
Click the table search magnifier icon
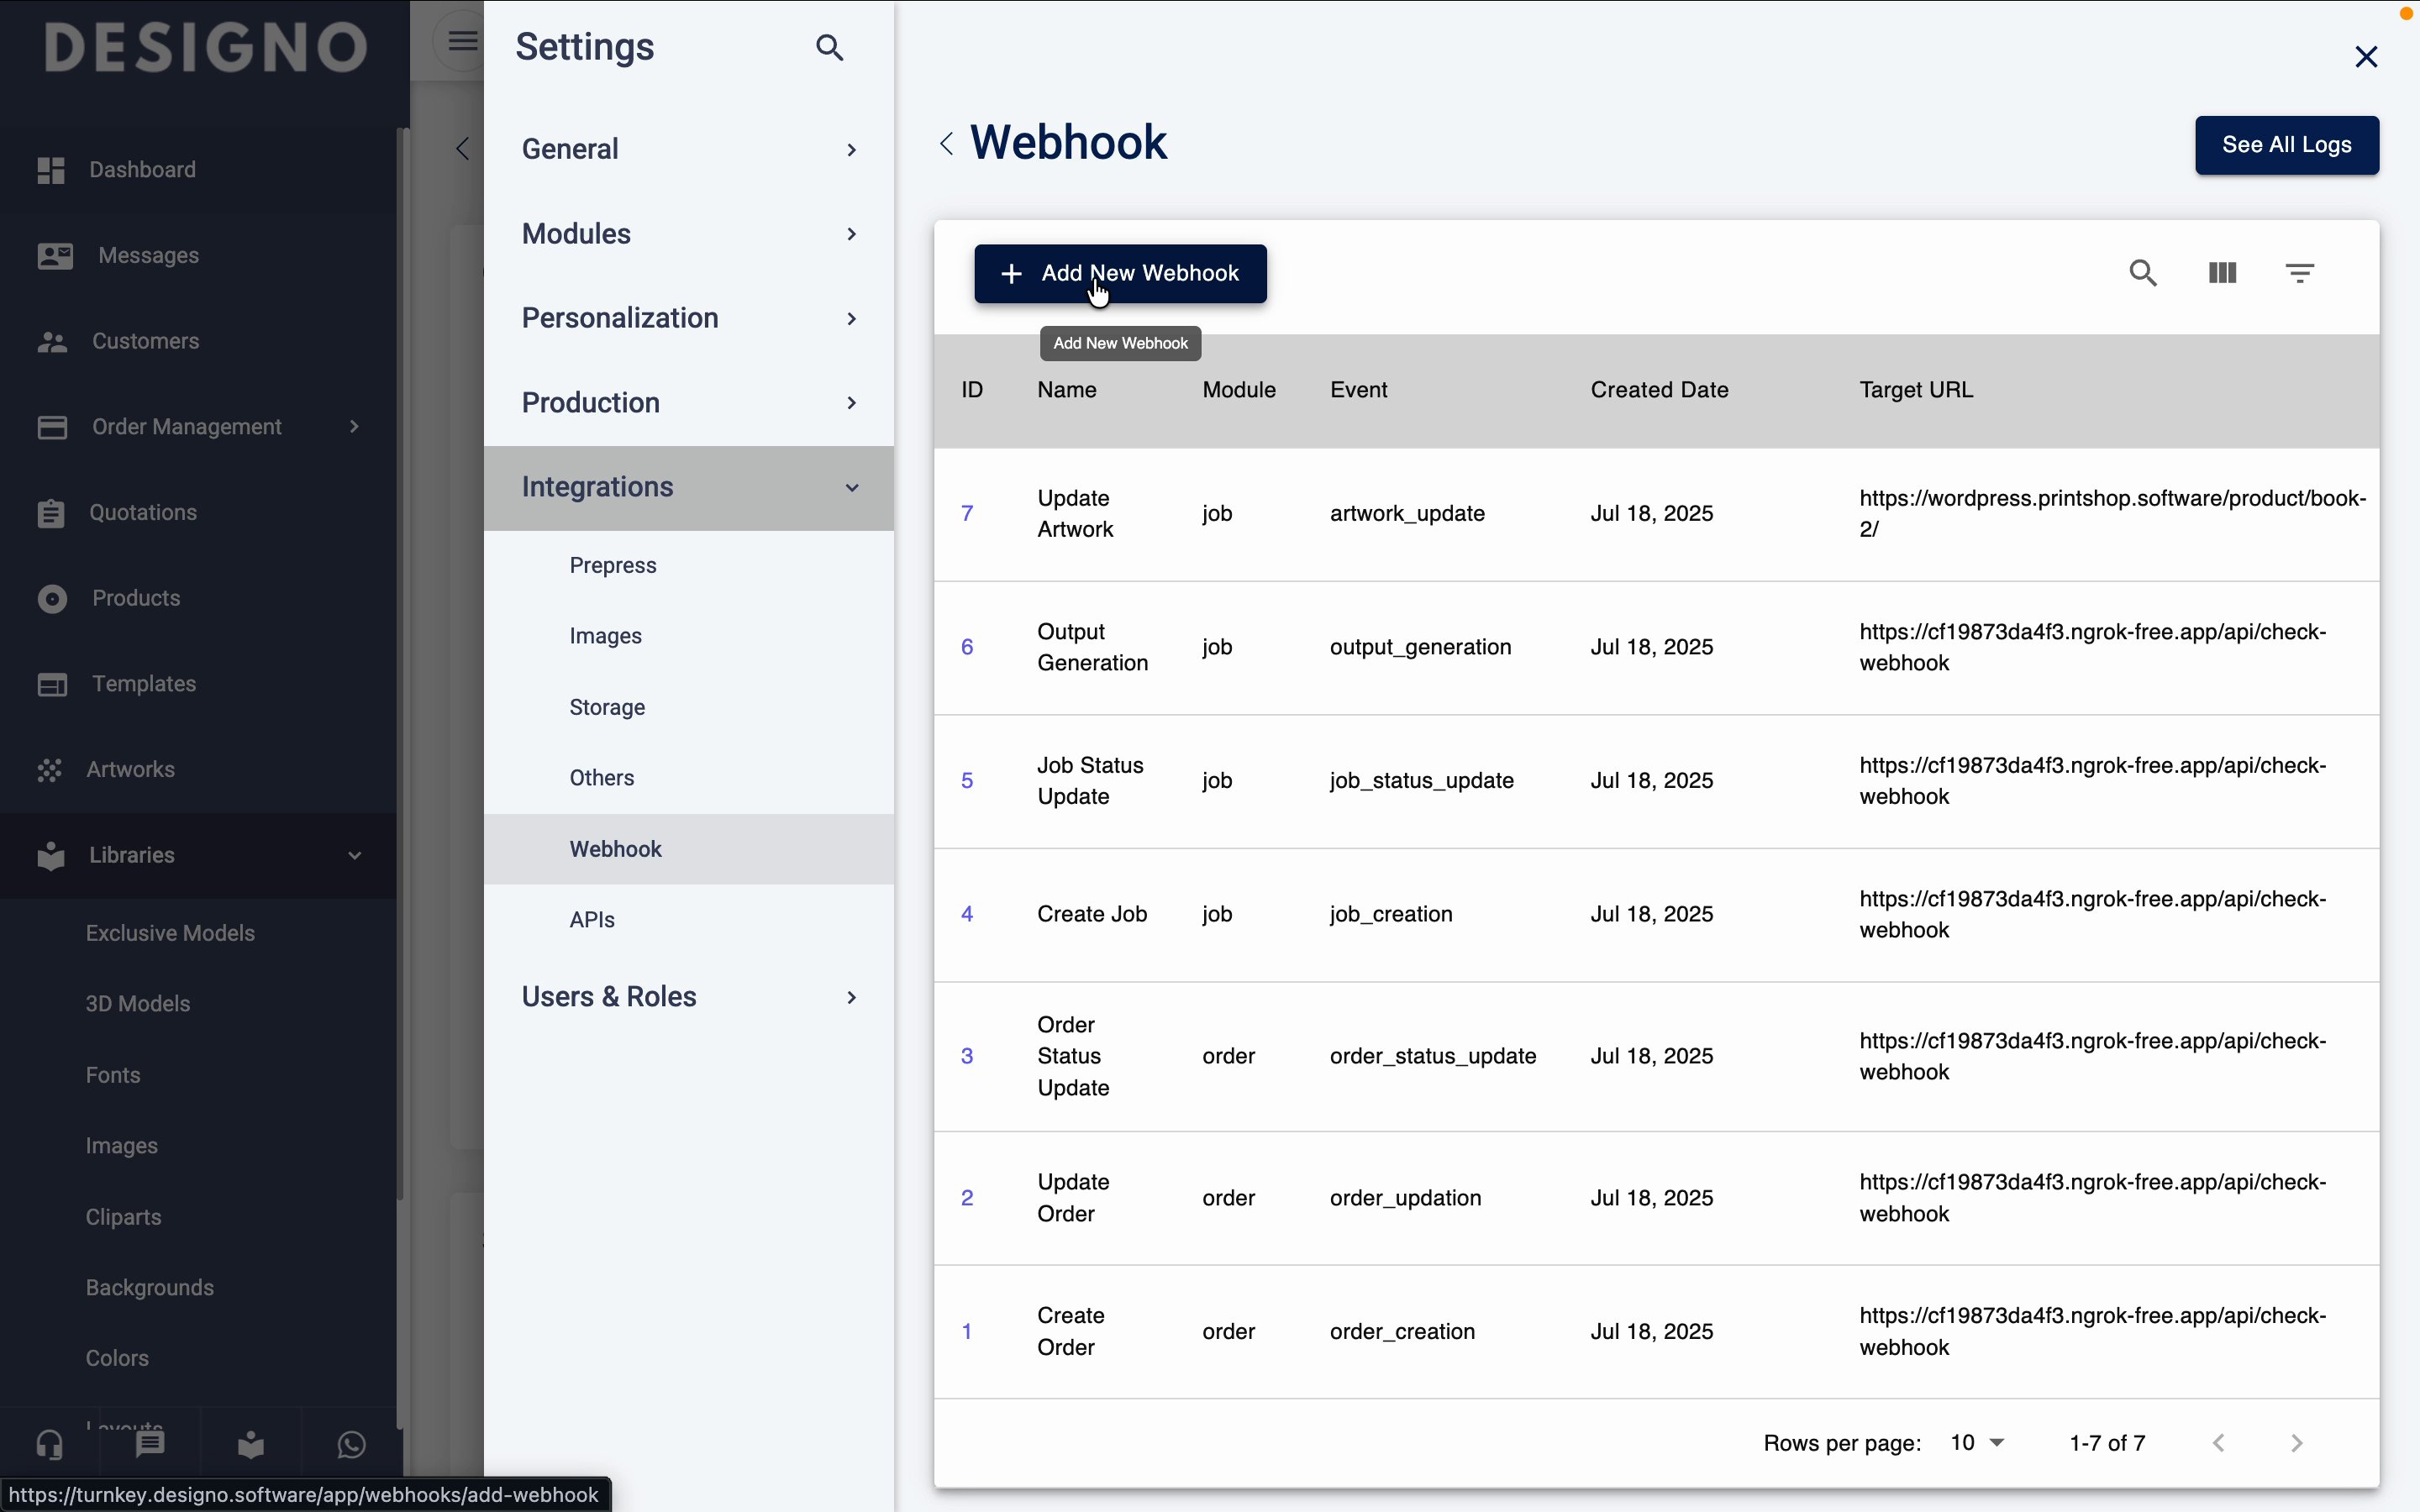point(2142,273)
